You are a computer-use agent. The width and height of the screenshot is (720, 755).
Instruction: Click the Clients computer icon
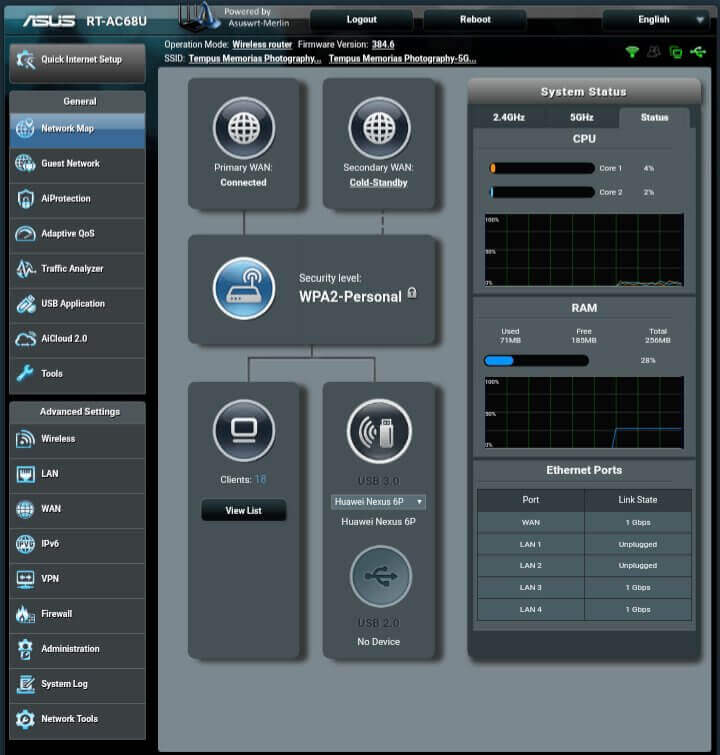[244, 430]
